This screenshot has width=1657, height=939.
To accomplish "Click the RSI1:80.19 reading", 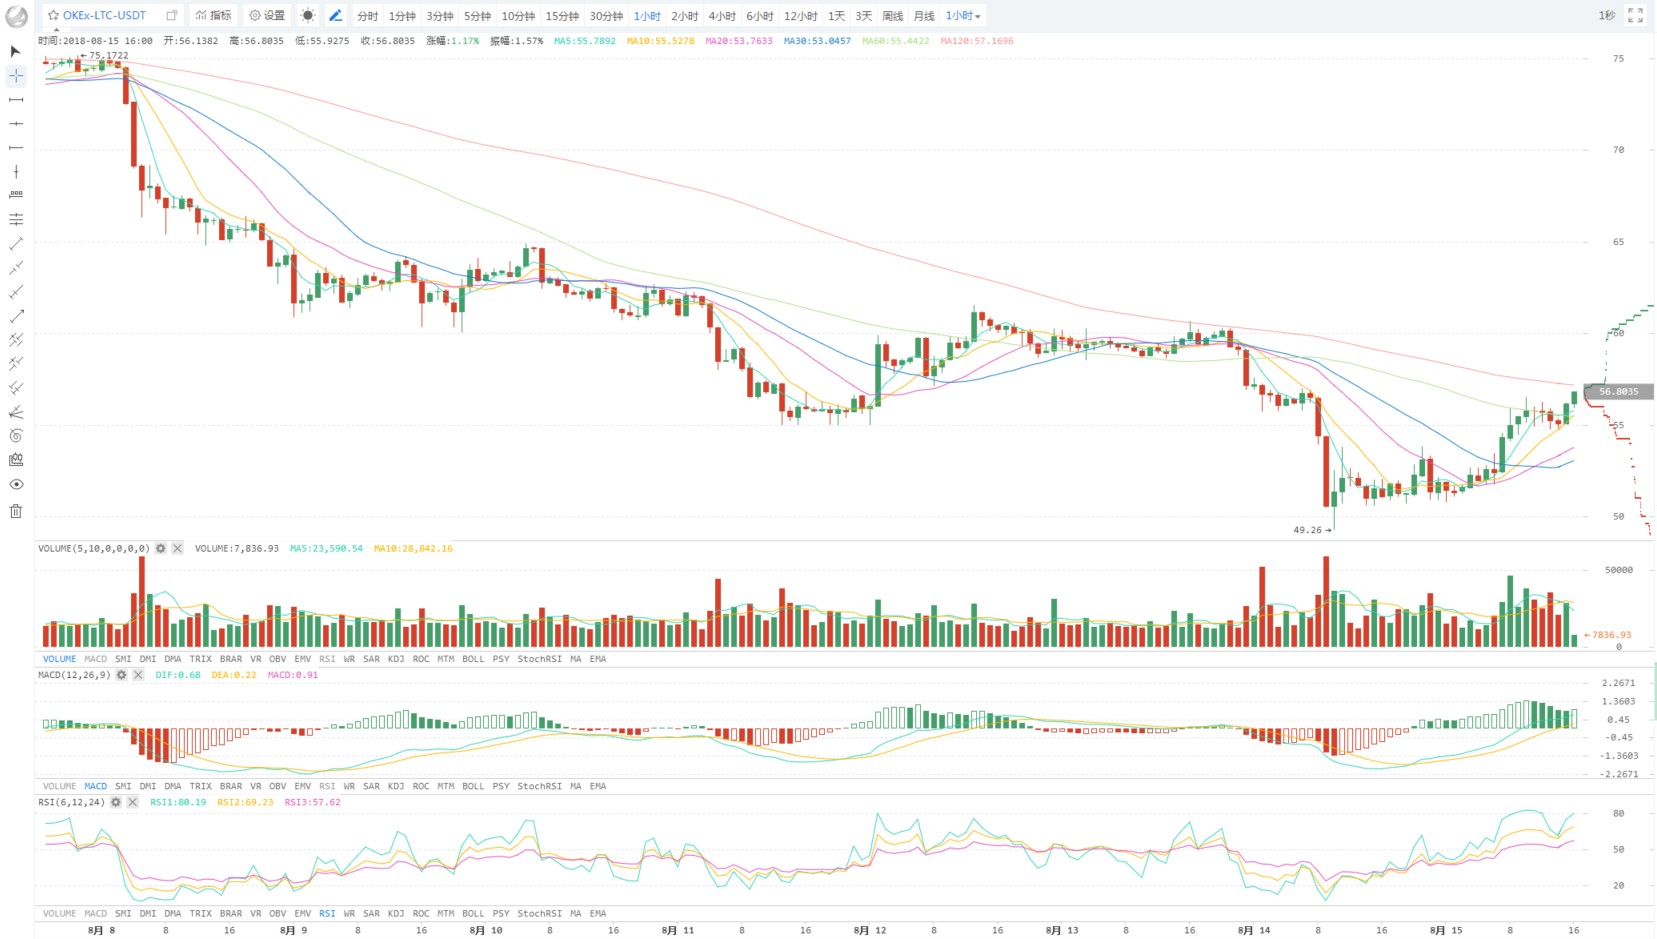I will click(x=178, y=802).
